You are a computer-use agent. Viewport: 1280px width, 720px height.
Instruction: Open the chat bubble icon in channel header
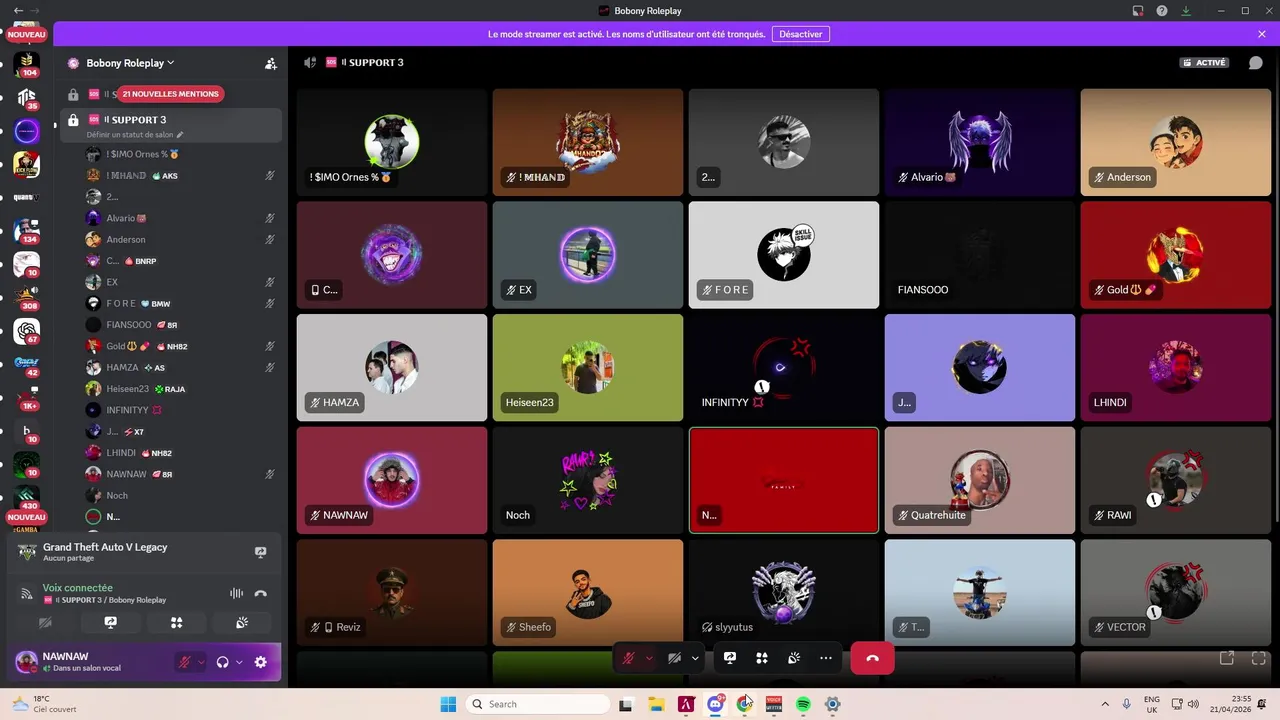point(1256,62)
